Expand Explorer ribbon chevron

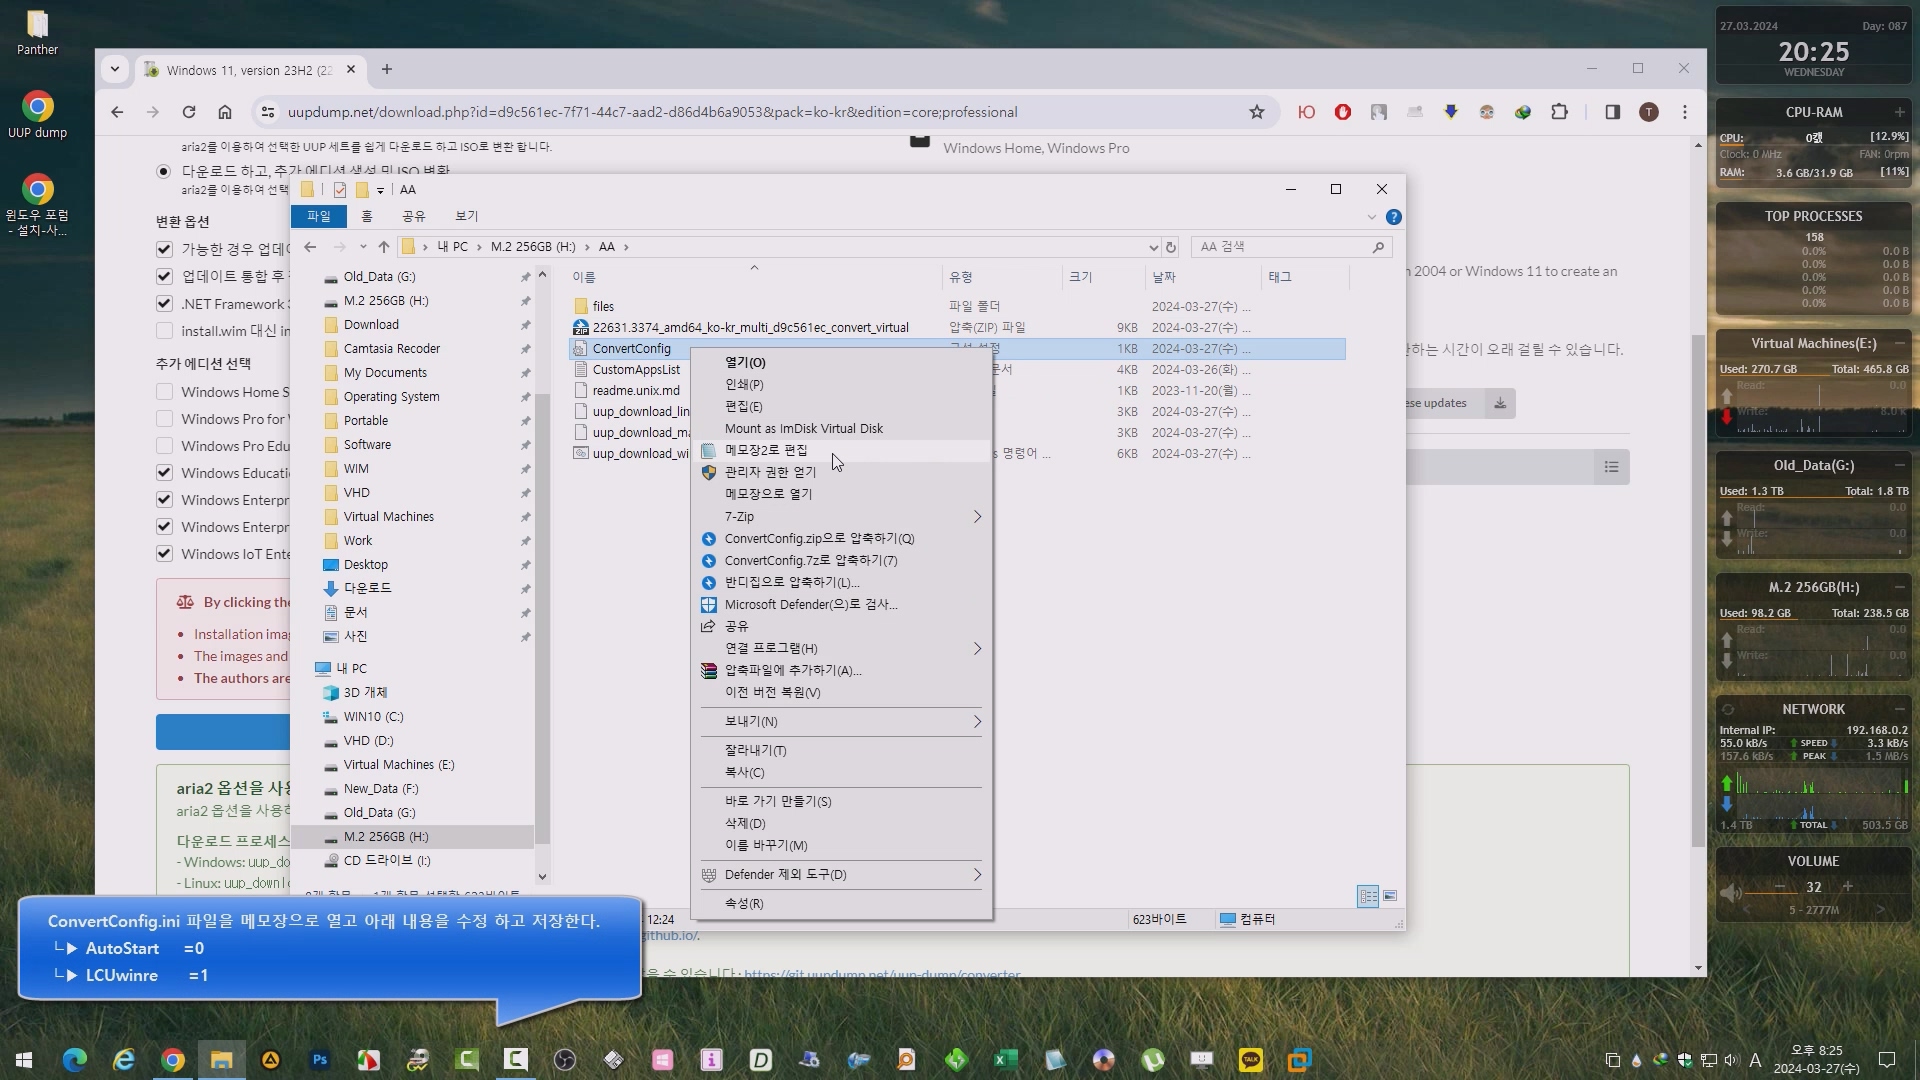tap(1371, 217)
